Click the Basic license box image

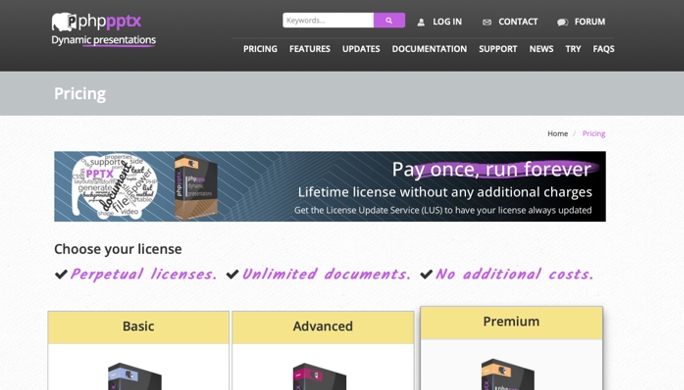coord(135,376)
